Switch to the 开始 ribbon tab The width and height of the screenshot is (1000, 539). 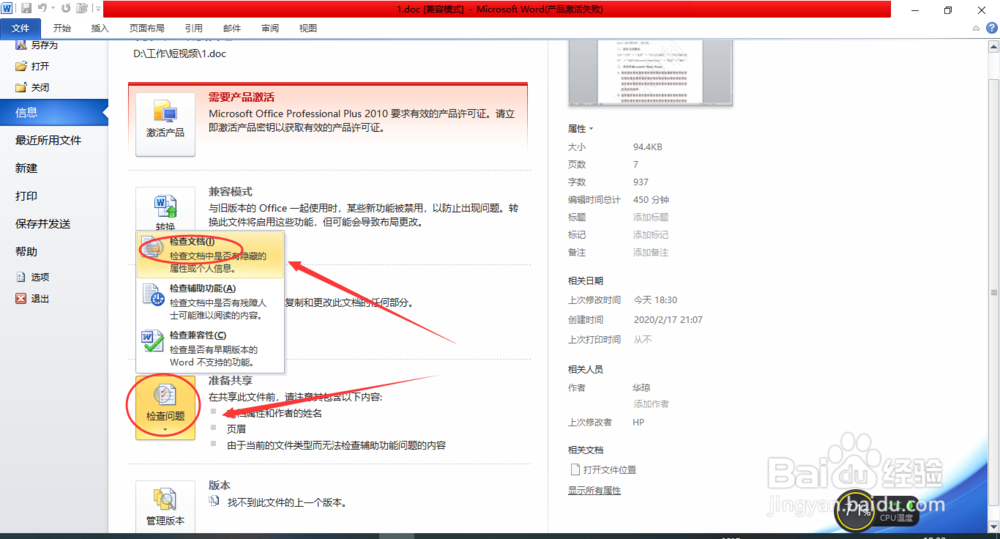tap(62, 28)
